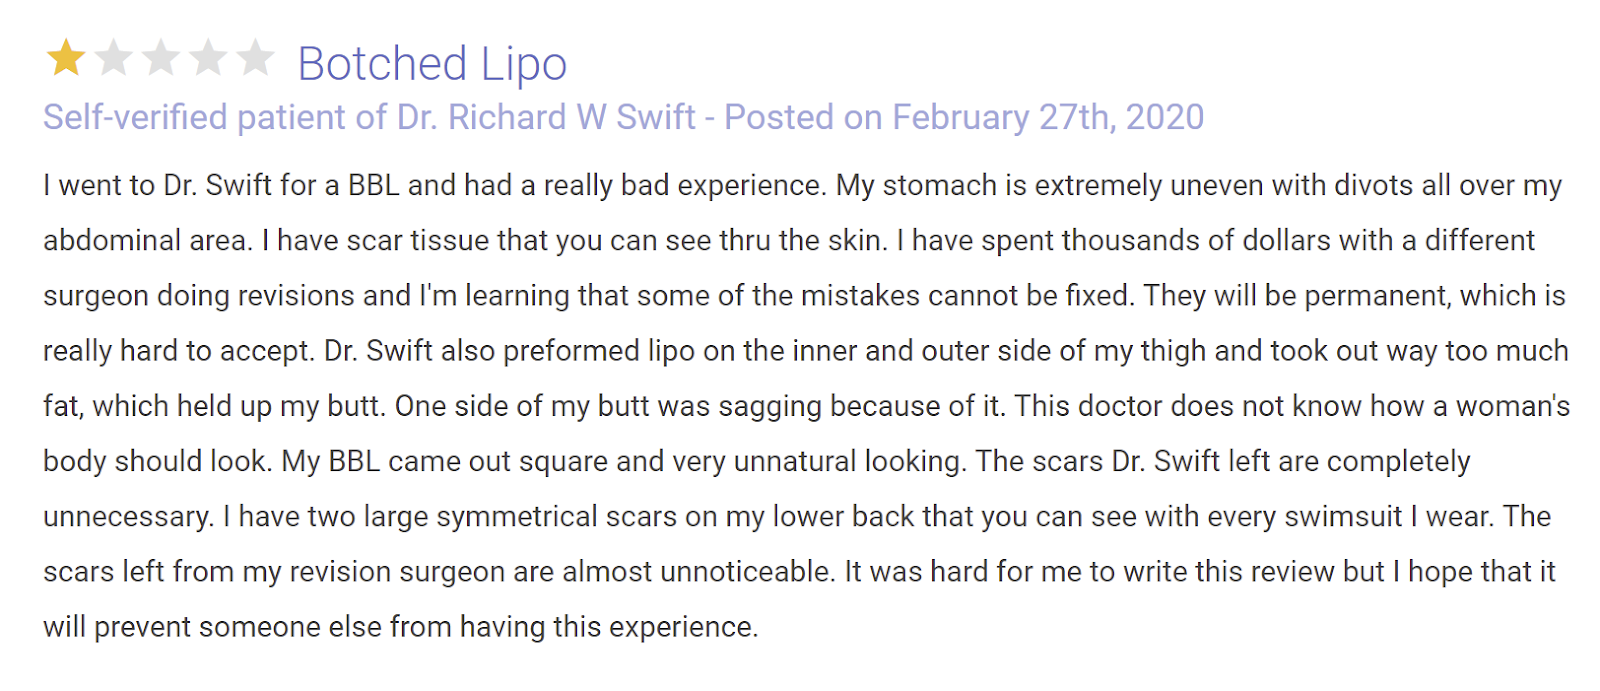This screenshot has height=691, width=1600.
Task: Click the line beginning 'body should look'
Action: (756, 461)
